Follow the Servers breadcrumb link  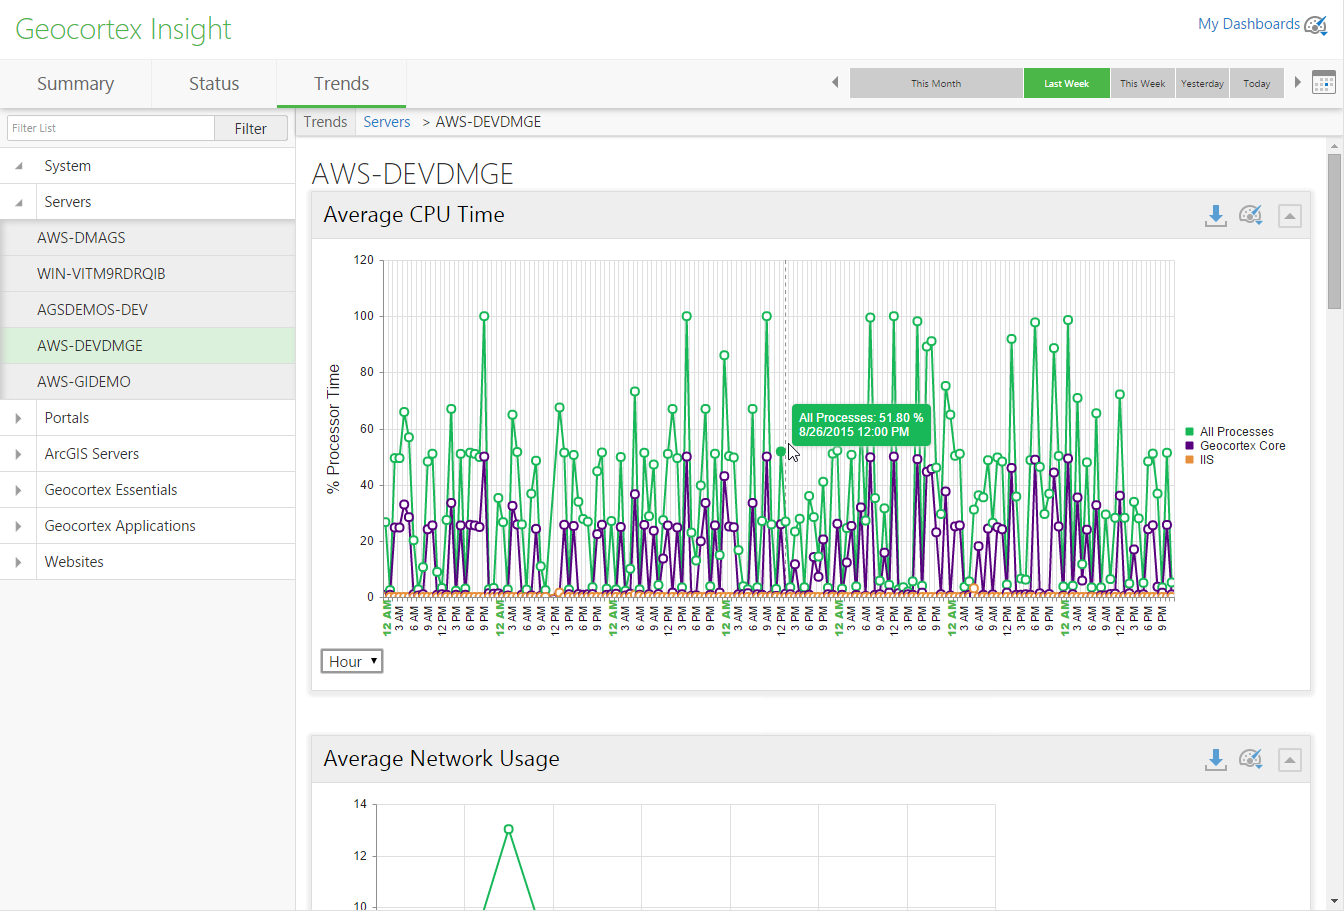click(x=387, y=122)
